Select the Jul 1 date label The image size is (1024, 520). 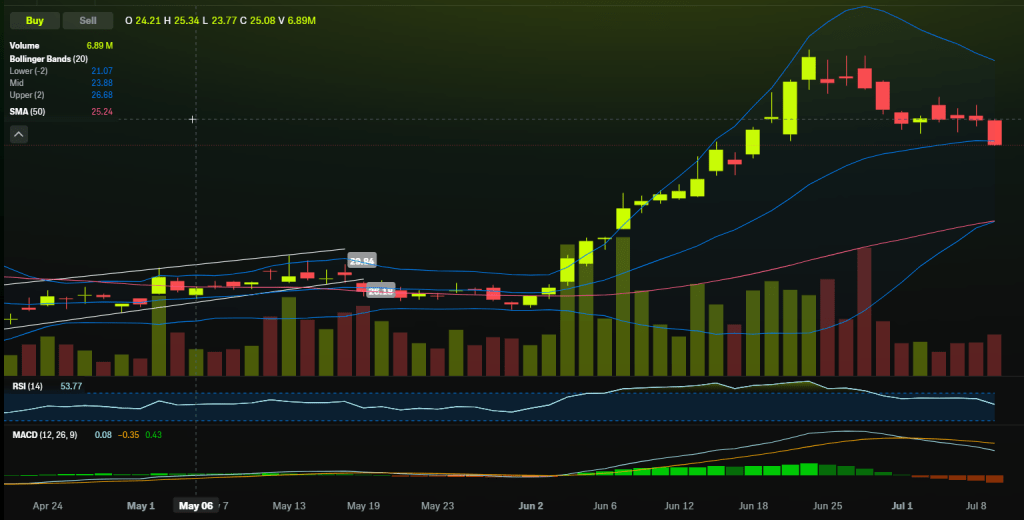coord(902,506)
